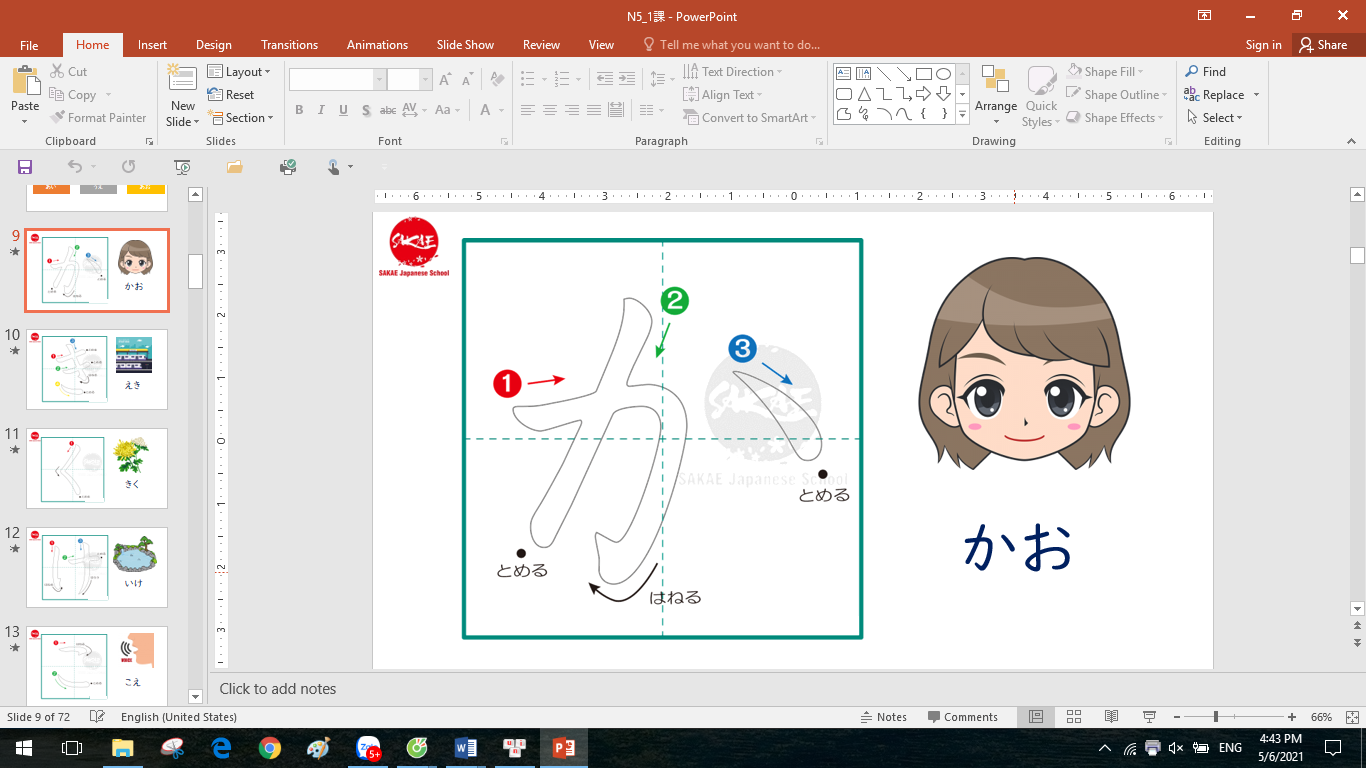Switch to the Animations tab
Viewport: 1366px width, 768px height.
[377, 45]
